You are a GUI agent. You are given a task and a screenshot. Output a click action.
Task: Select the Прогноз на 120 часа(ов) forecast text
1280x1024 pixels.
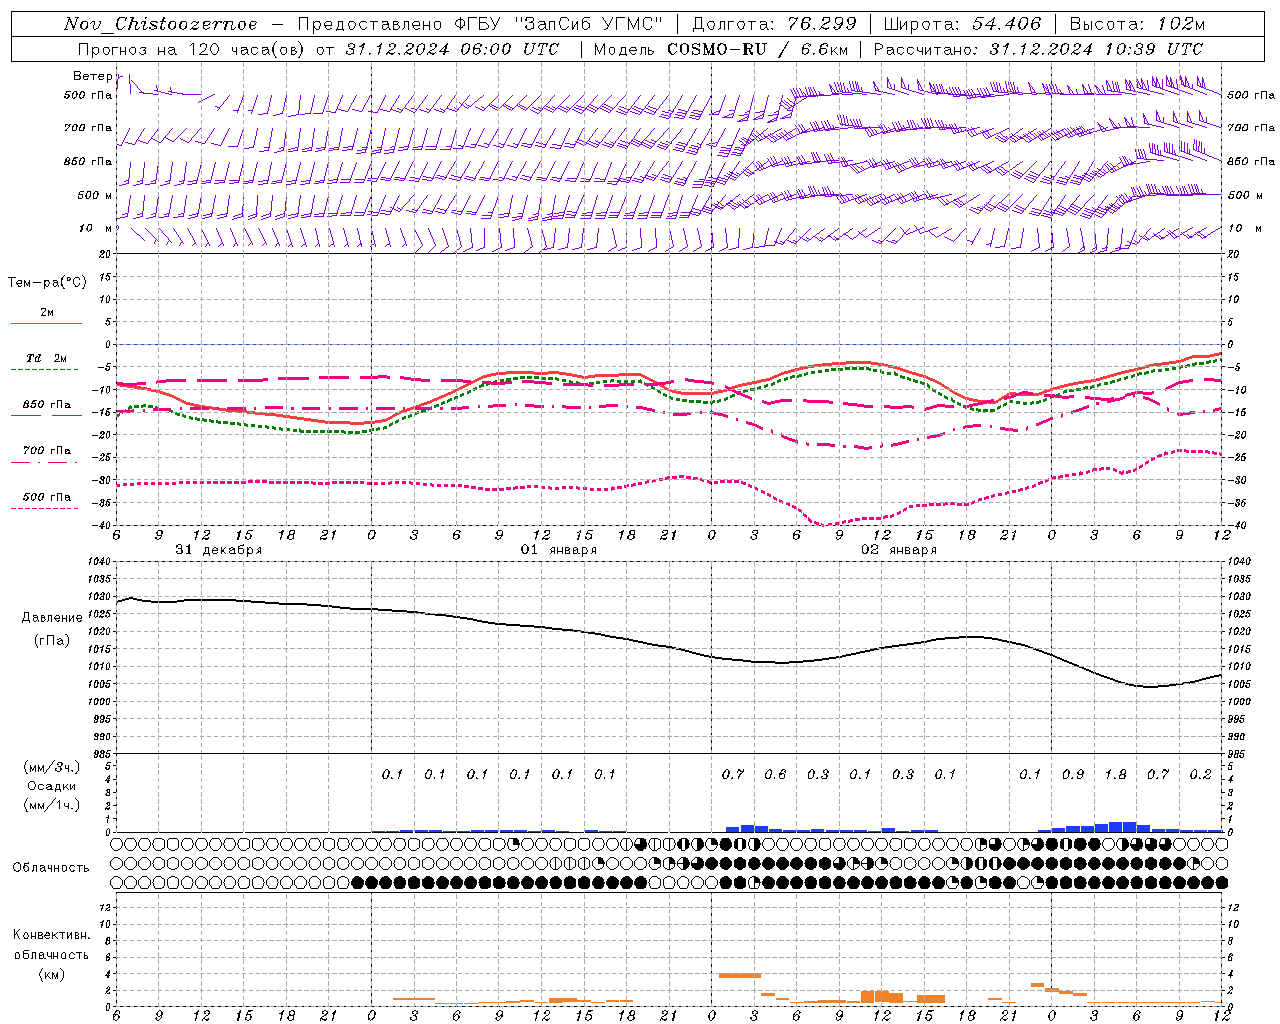(193, 49)
